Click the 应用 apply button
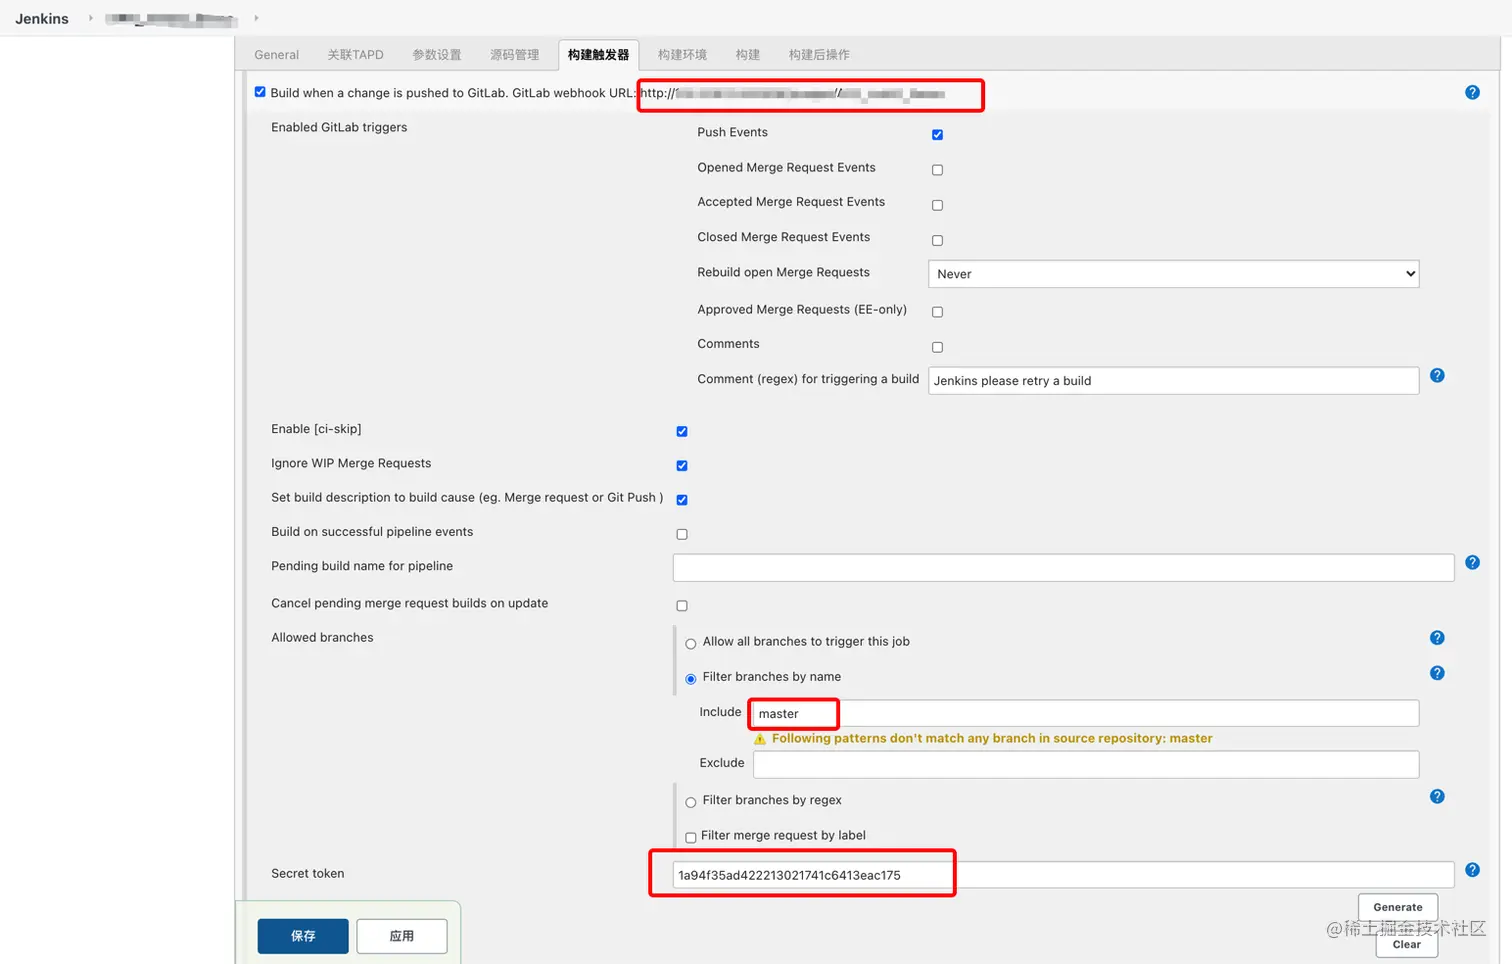Viewport: 1512px width, 964px height. coord(402,936)
